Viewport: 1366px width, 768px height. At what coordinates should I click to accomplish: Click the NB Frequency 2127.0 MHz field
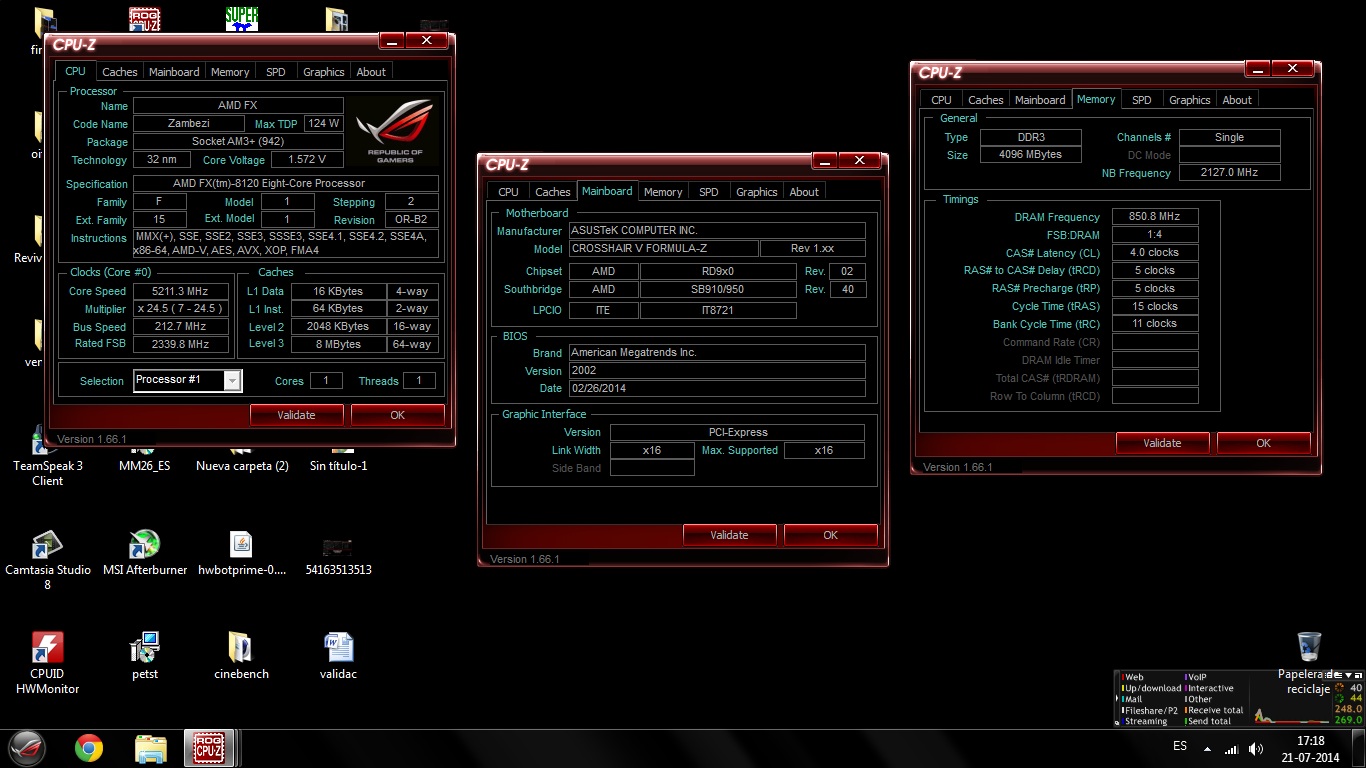click(x=1229, y=173)
